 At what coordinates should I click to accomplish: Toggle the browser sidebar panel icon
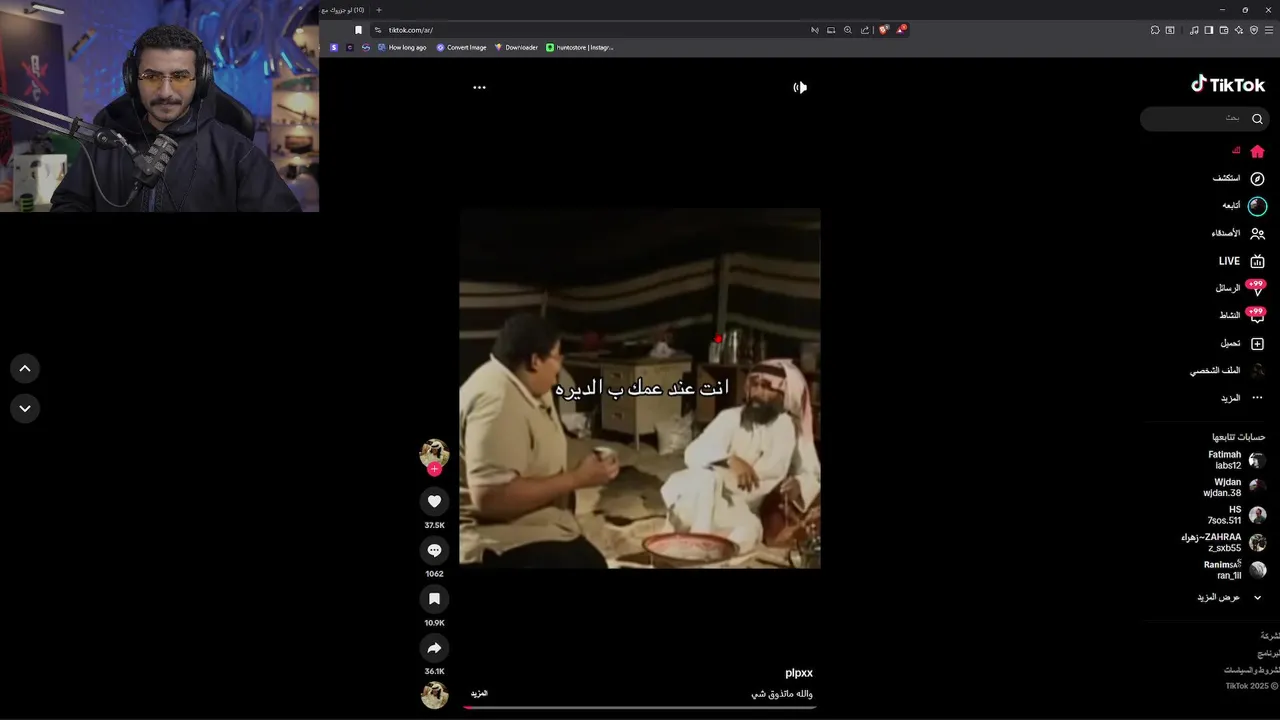pos(1208,30)
